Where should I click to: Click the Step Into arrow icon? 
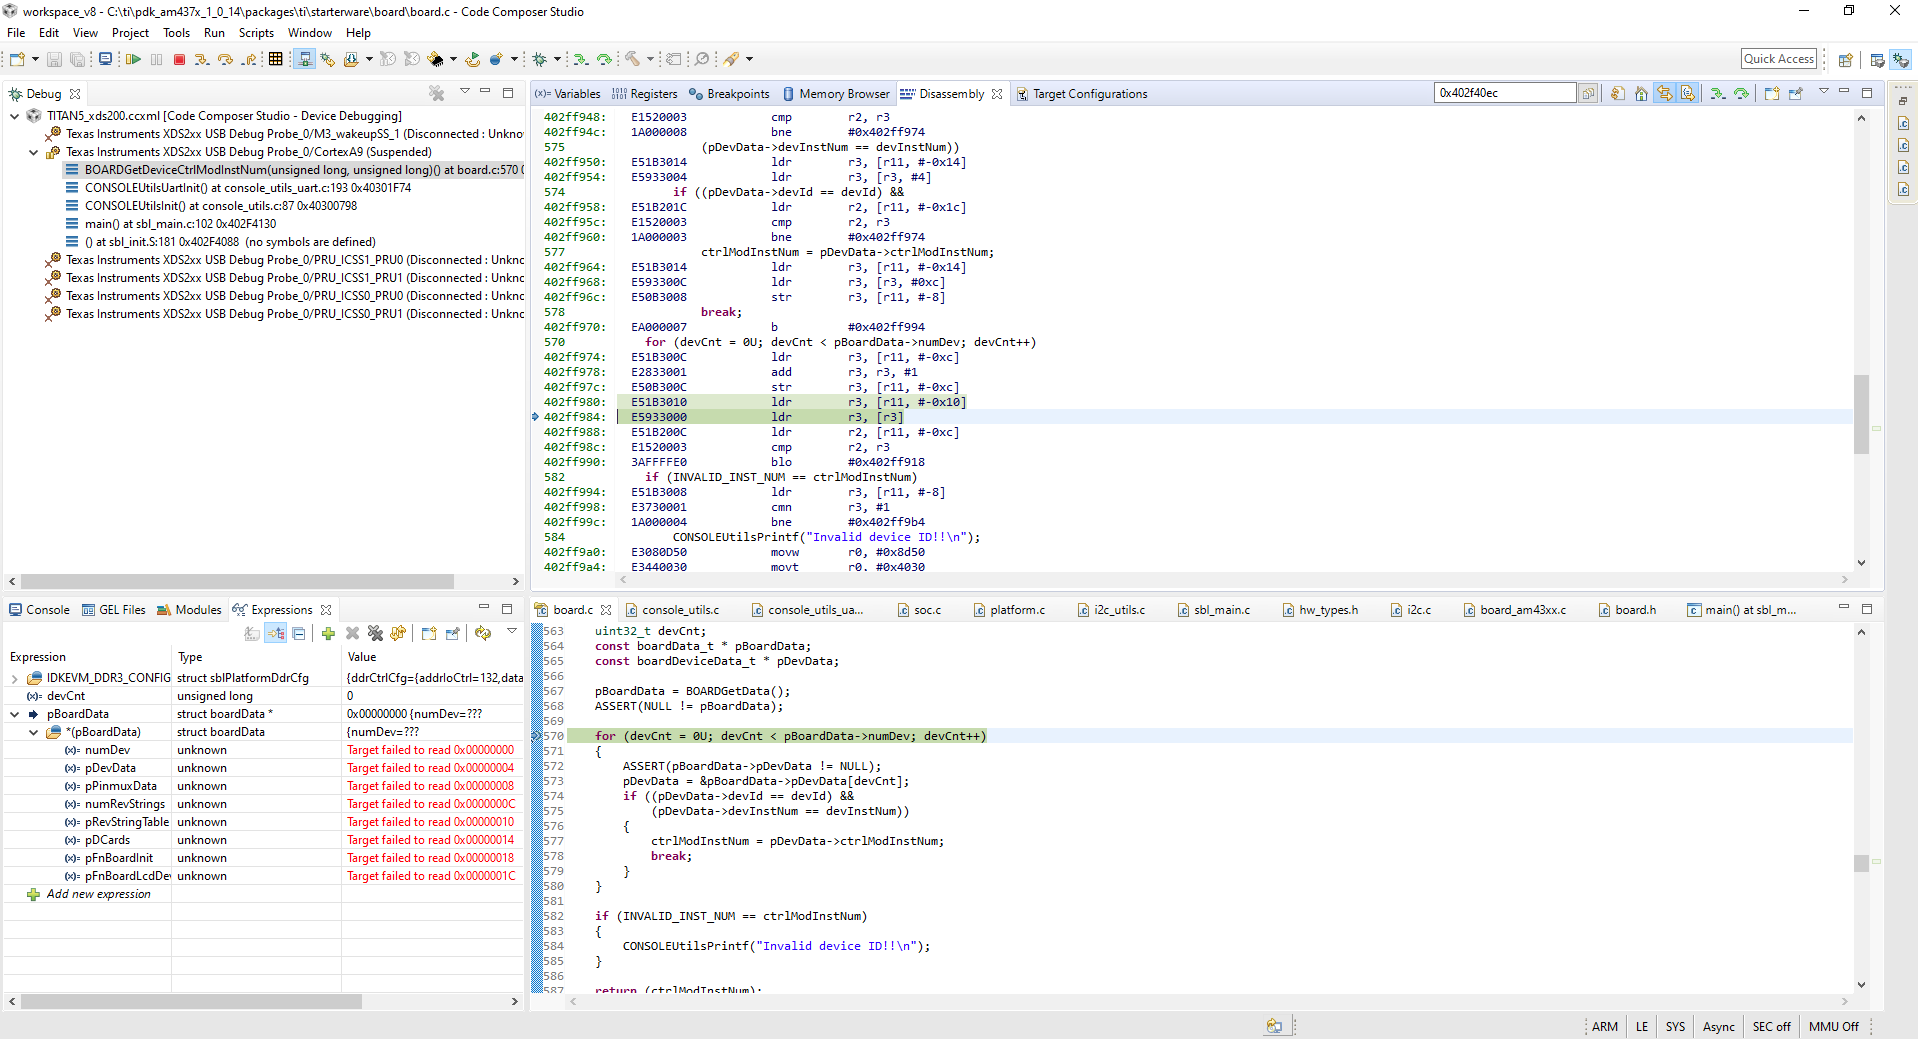coord(202,60)
